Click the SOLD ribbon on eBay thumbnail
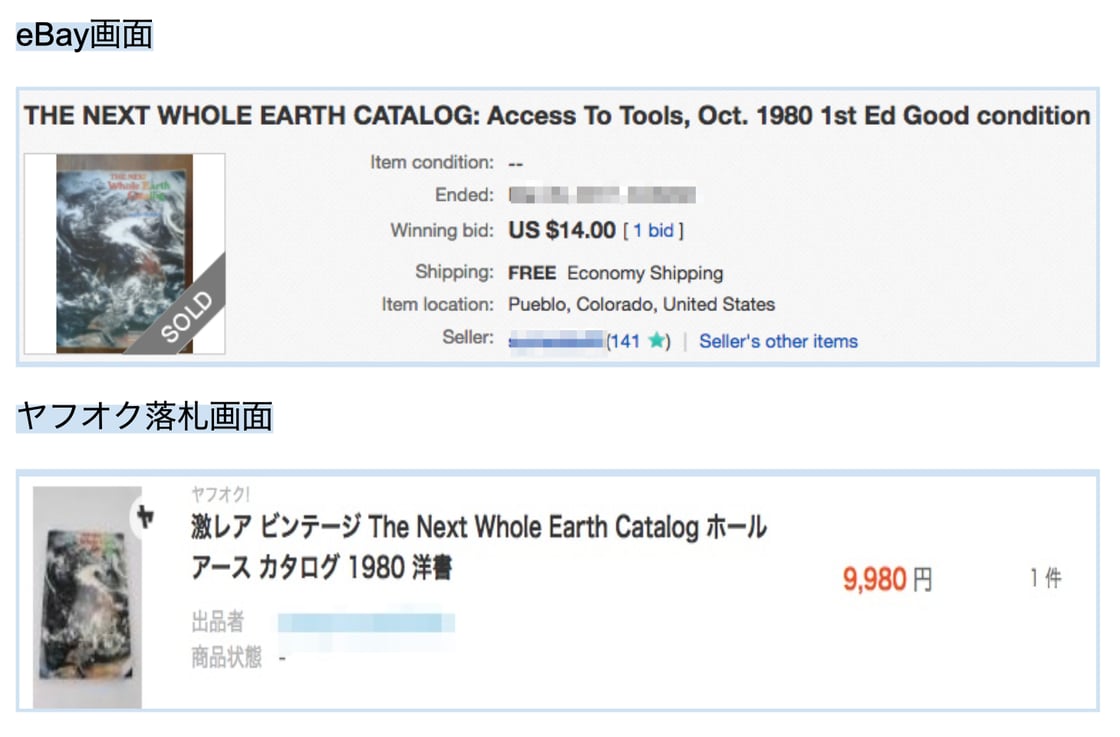This screenshot has width=1120, height=737. pos(186,316)
